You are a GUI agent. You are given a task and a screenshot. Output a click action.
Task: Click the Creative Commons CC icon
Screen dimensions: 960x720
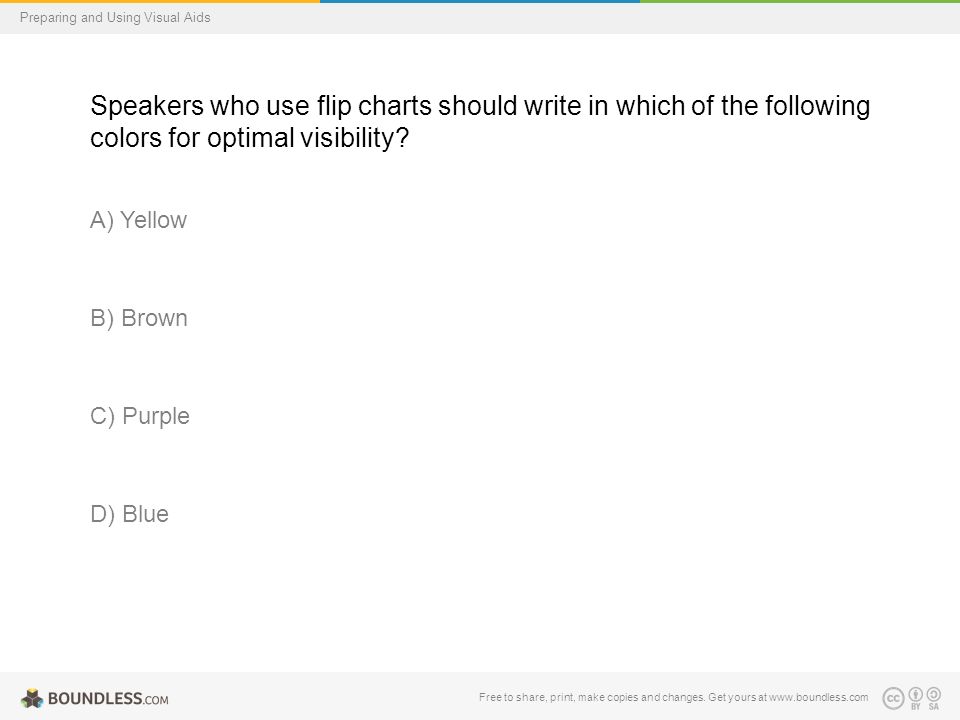pos(893,699)
